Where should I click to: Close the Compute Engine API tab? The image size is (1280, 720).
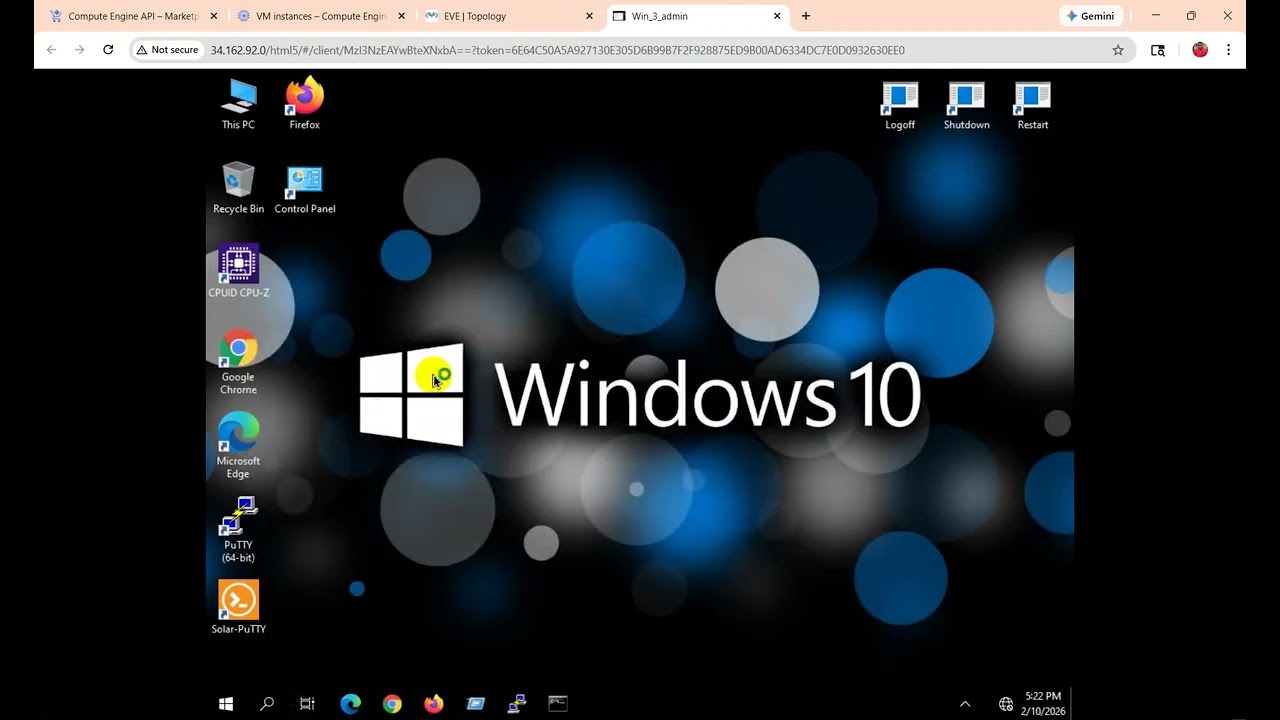[214, 16]
